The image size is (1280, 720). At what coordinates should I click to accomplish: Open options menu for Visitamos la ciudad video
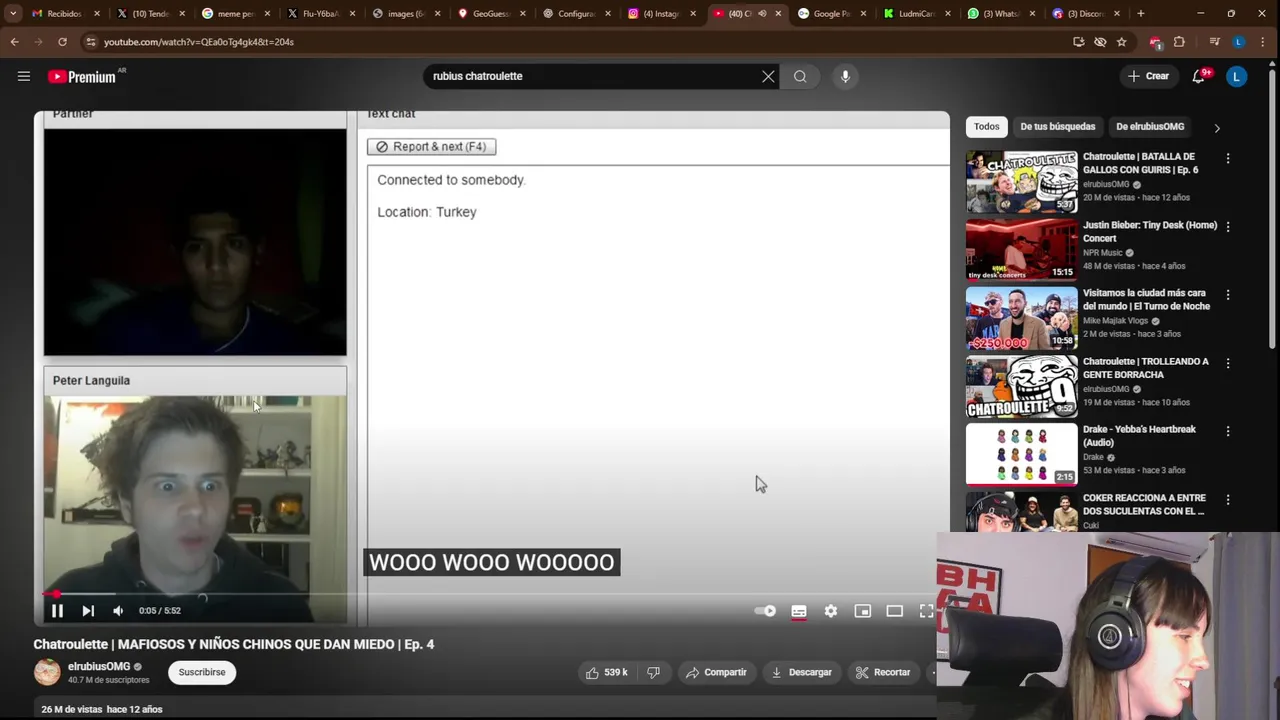tap(1228, 294)
